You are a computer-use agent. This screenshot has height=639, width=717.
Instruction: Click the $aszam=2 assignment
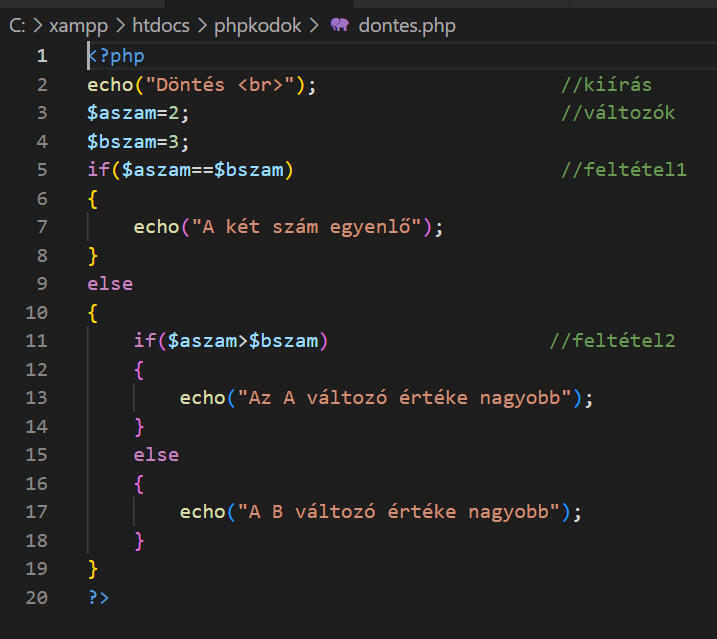pos(137,113)
